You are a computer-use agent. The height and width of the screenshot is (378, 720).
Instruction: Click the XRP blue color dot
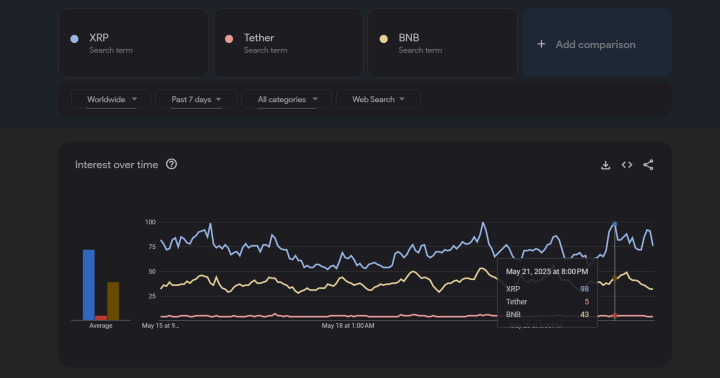74,39
